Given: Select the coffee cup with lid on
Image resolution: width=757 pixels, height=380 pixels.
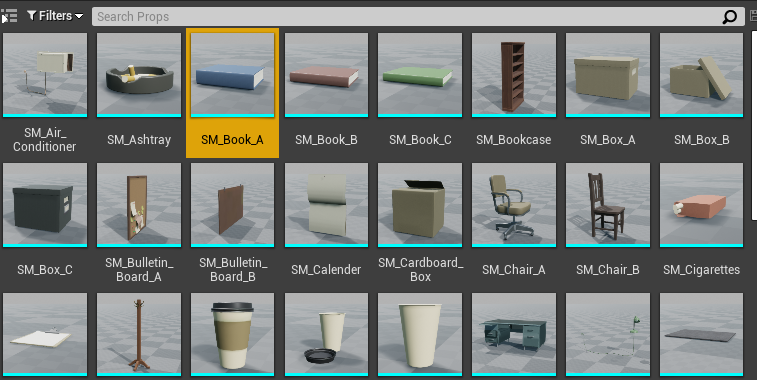Looking at the screenshot, I should [x=233, y=334].
